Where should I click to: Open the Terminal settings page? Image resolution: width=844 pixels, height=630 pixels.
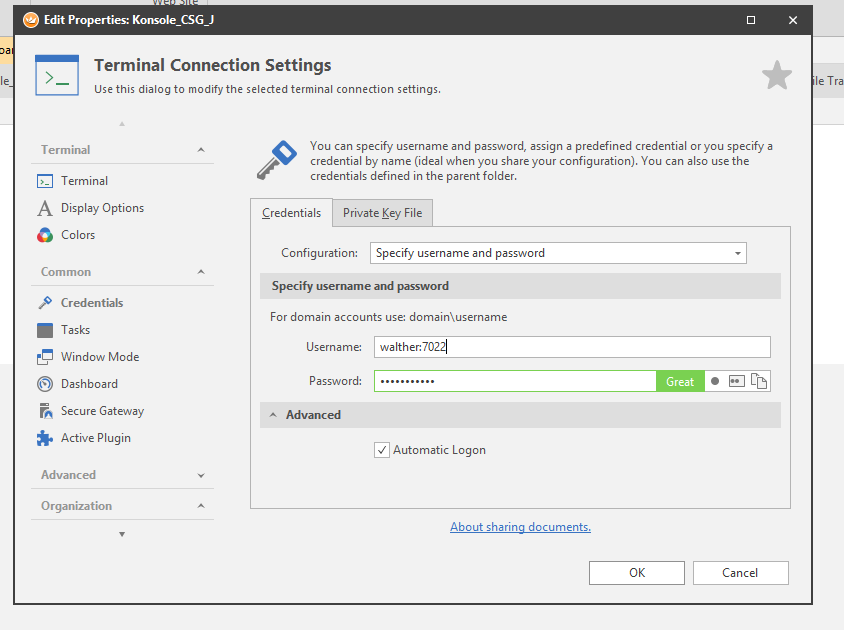click(x=84, y=181)
